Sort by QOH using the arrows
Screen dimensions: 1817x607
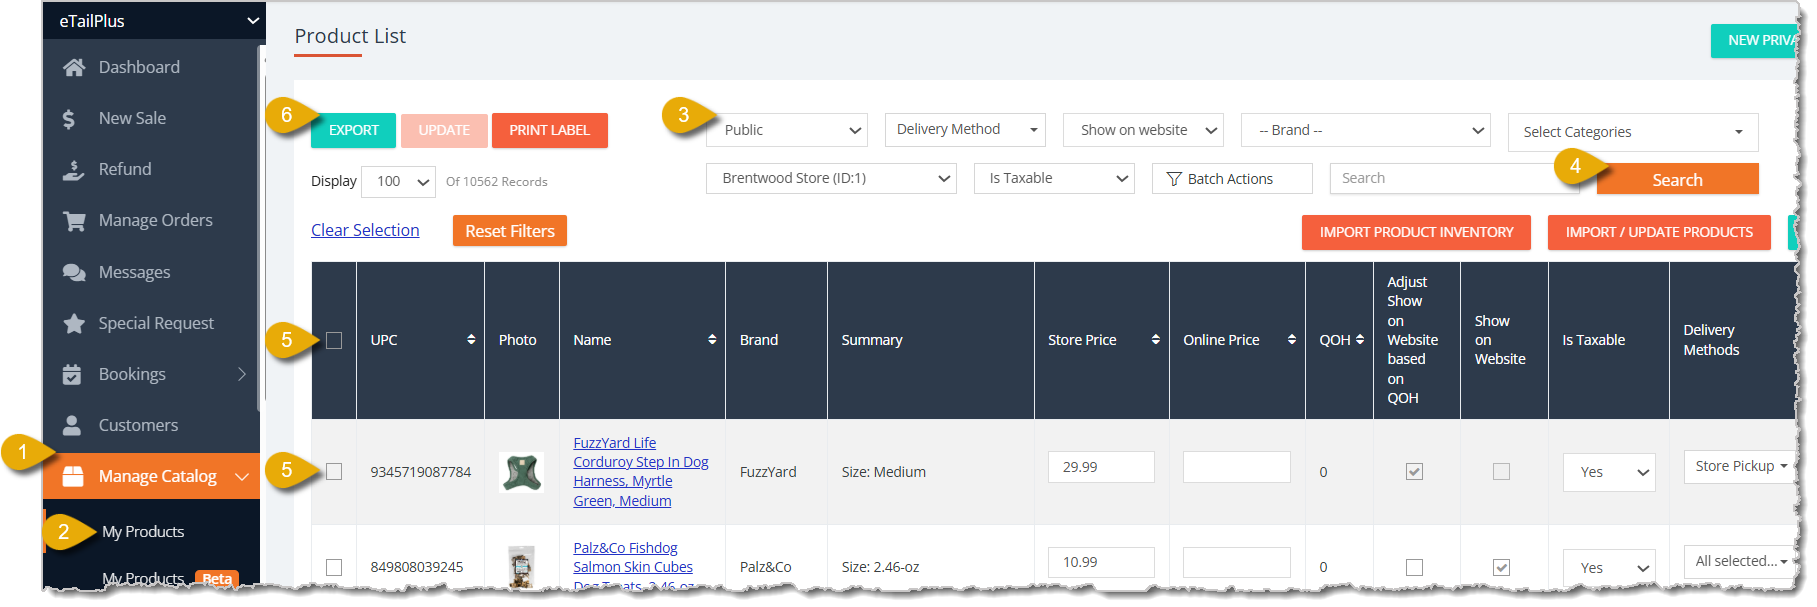(1360, 340)
